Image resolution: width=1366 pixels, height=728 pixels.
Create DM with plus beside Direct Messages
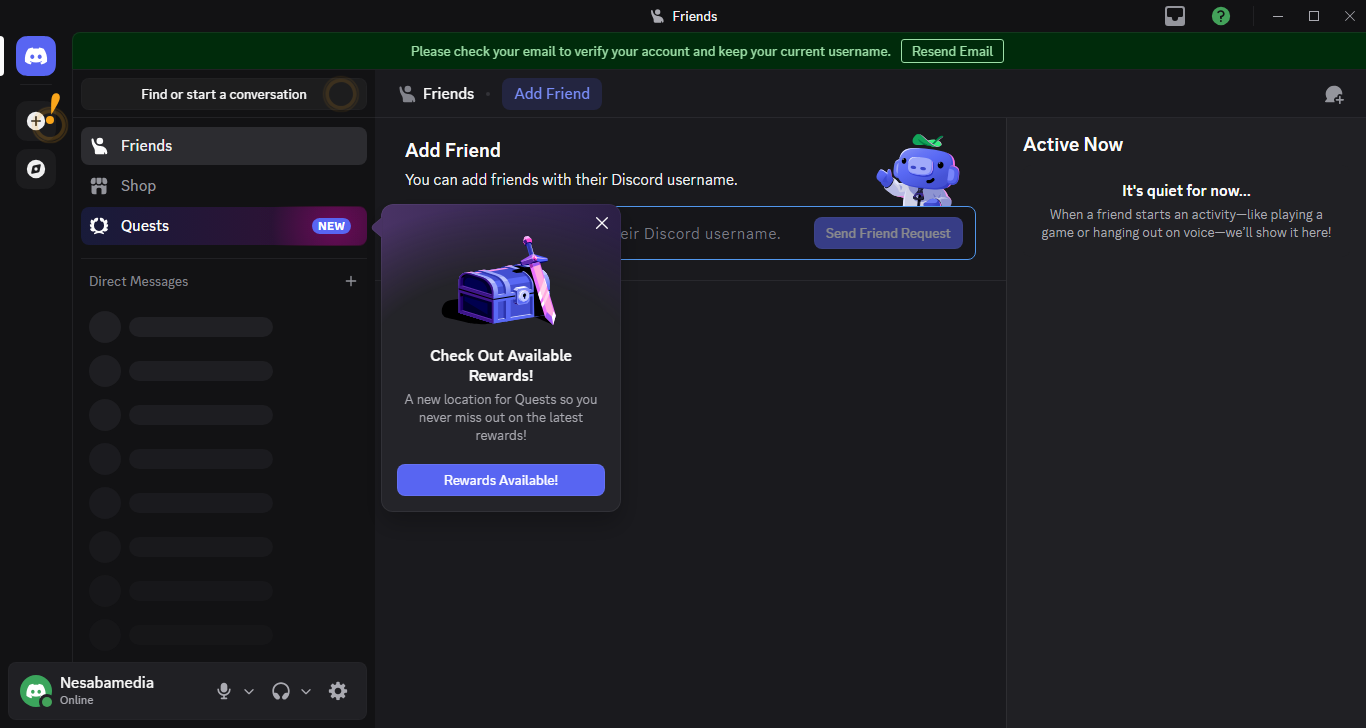tap(351, 282)
